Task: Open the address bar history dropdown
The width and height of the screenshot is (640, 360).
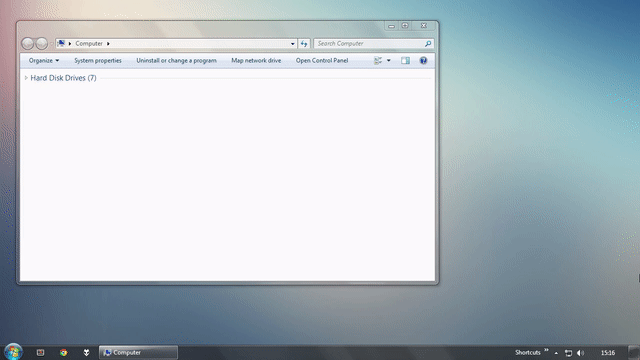Action: tap(293, 44)
